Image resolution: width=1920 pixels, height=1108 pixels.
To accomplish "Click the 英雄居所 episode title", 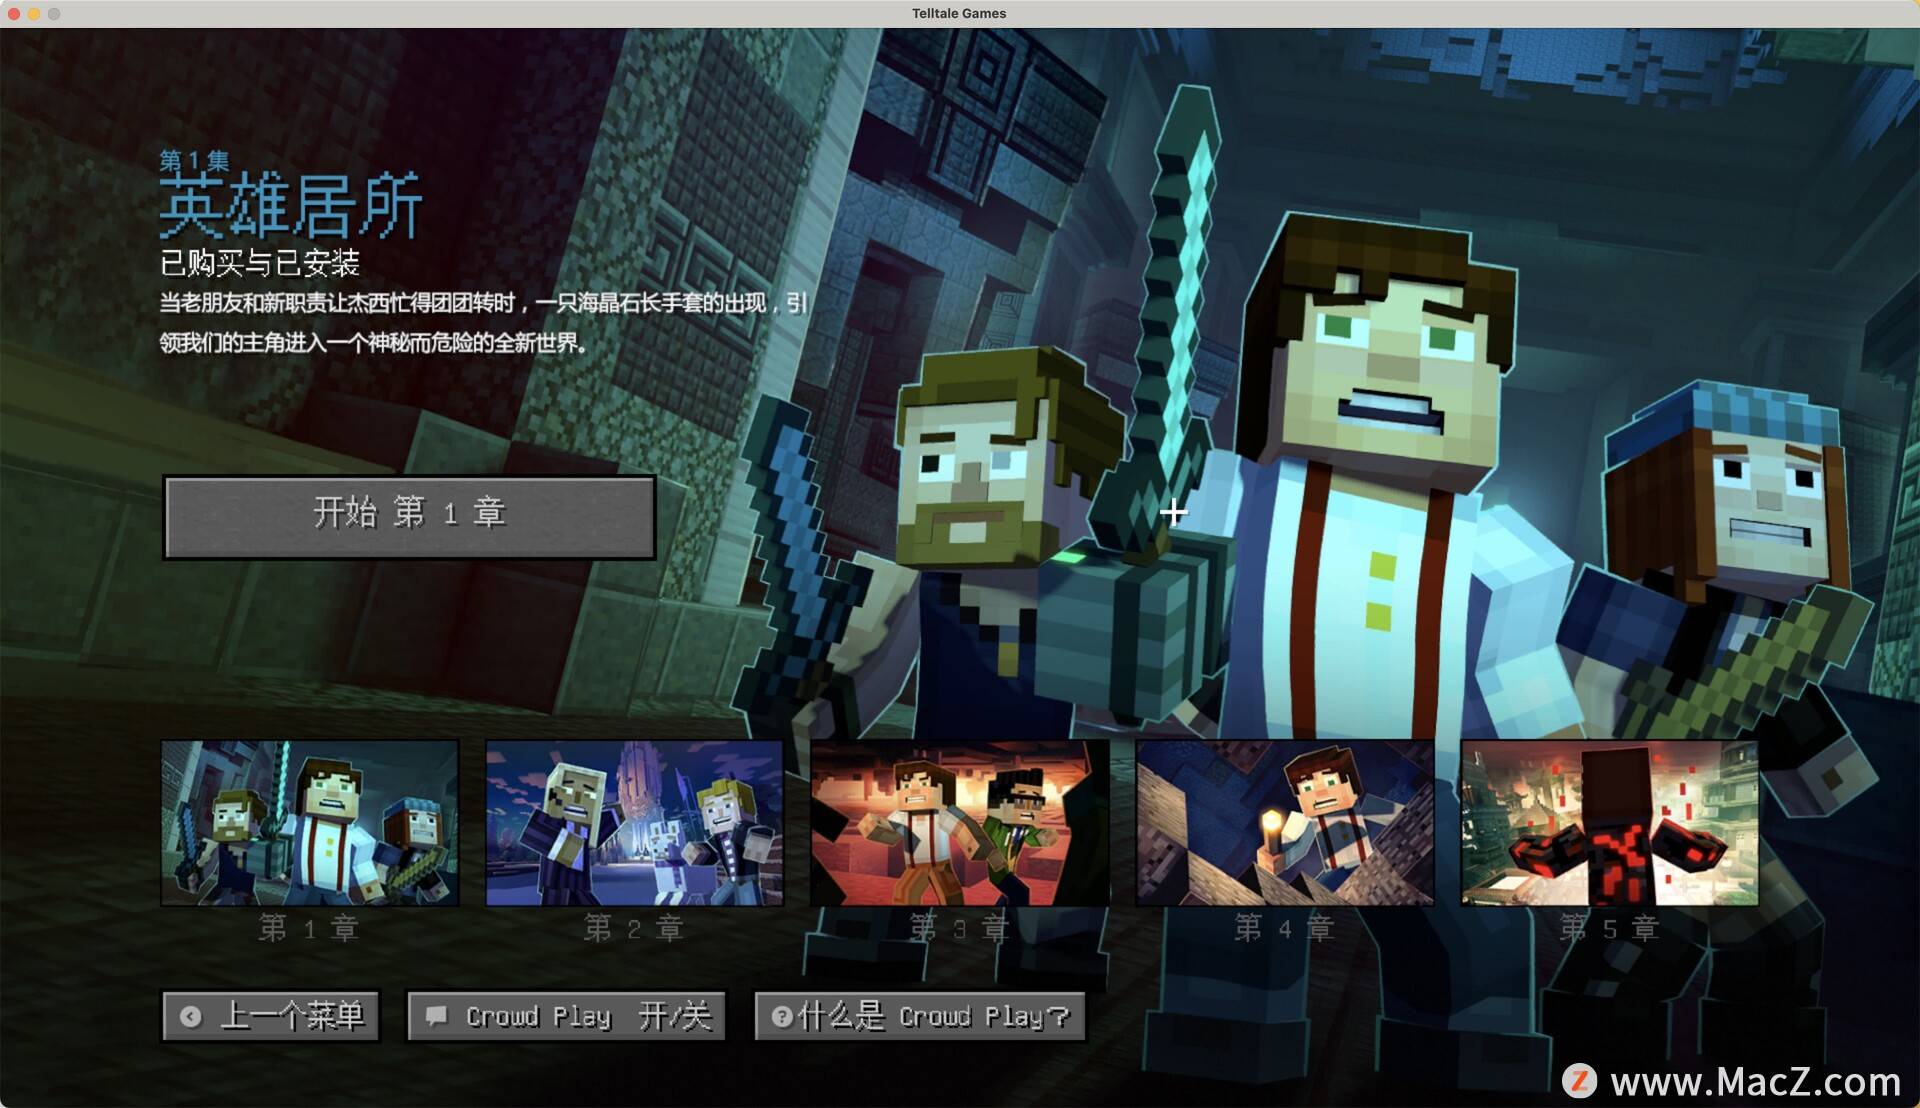I will click(x=291, y=206).
